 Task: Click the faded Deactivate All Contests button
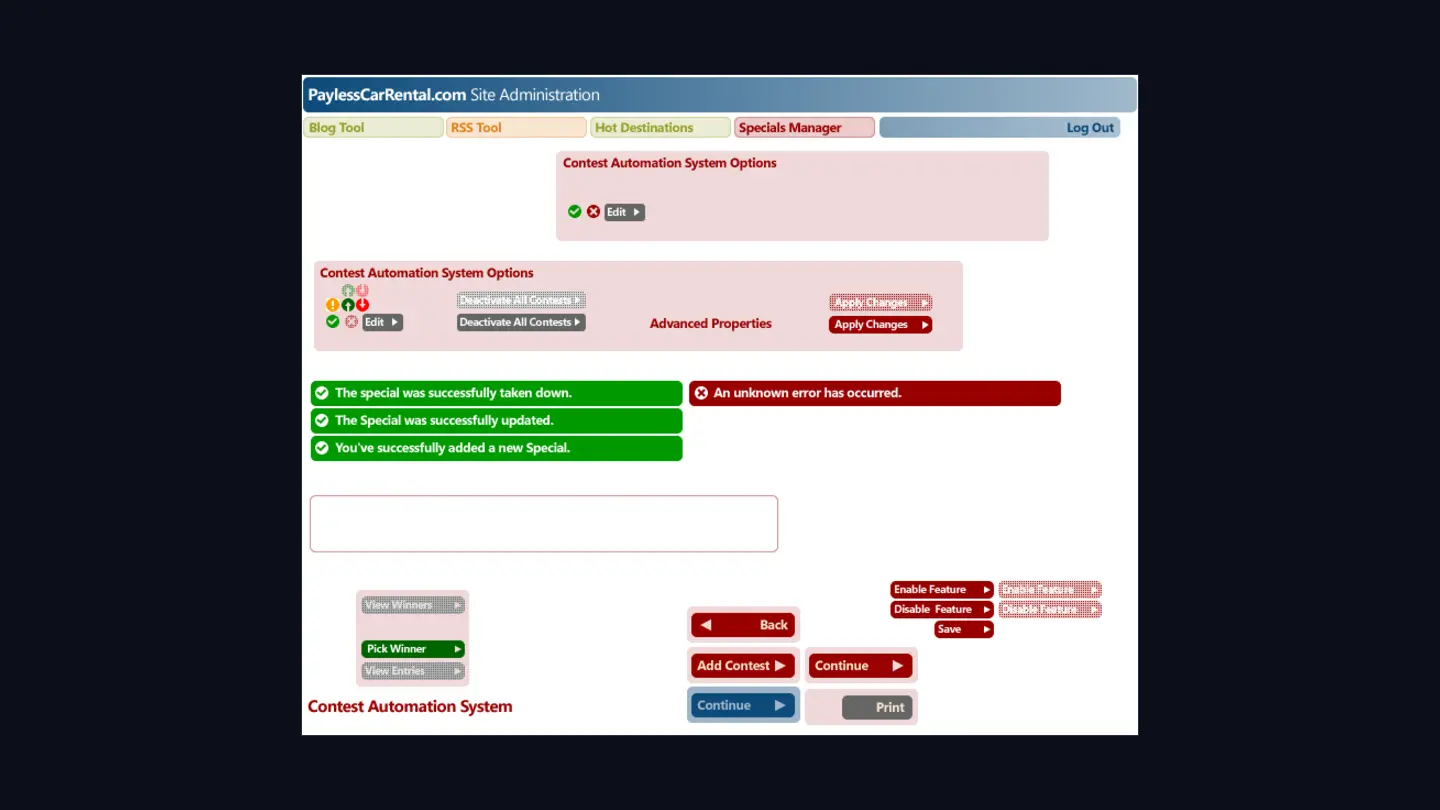tap(521, 300)
